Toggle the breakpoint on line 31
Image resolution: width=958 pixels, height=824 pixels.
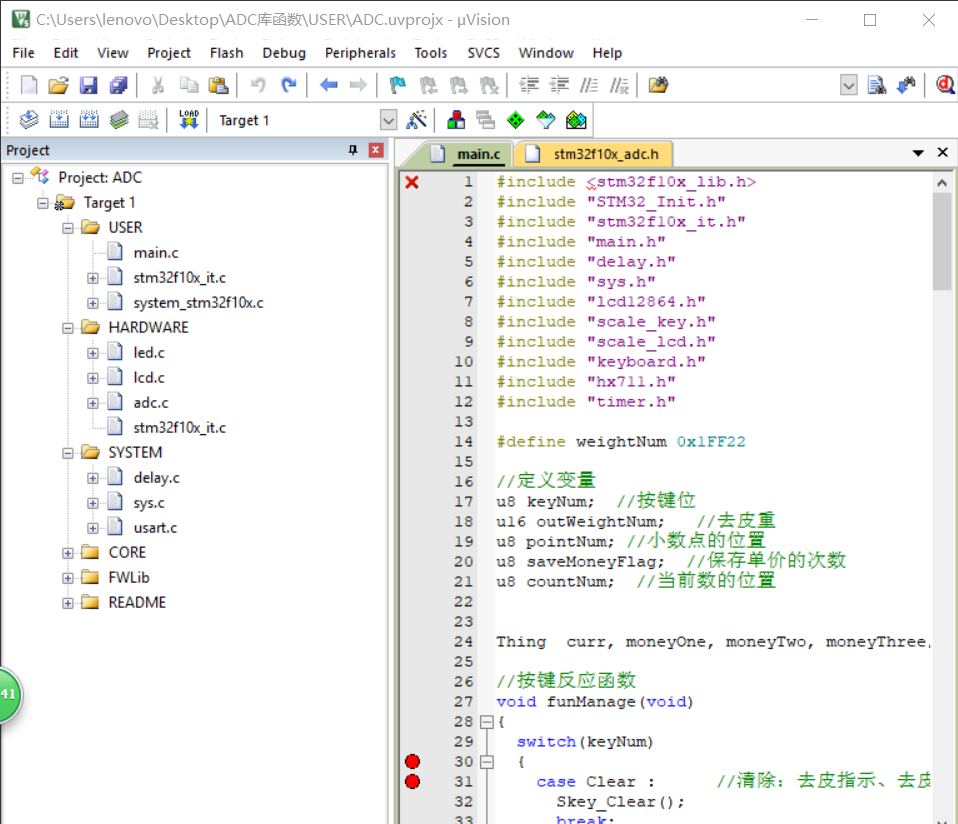412,781
